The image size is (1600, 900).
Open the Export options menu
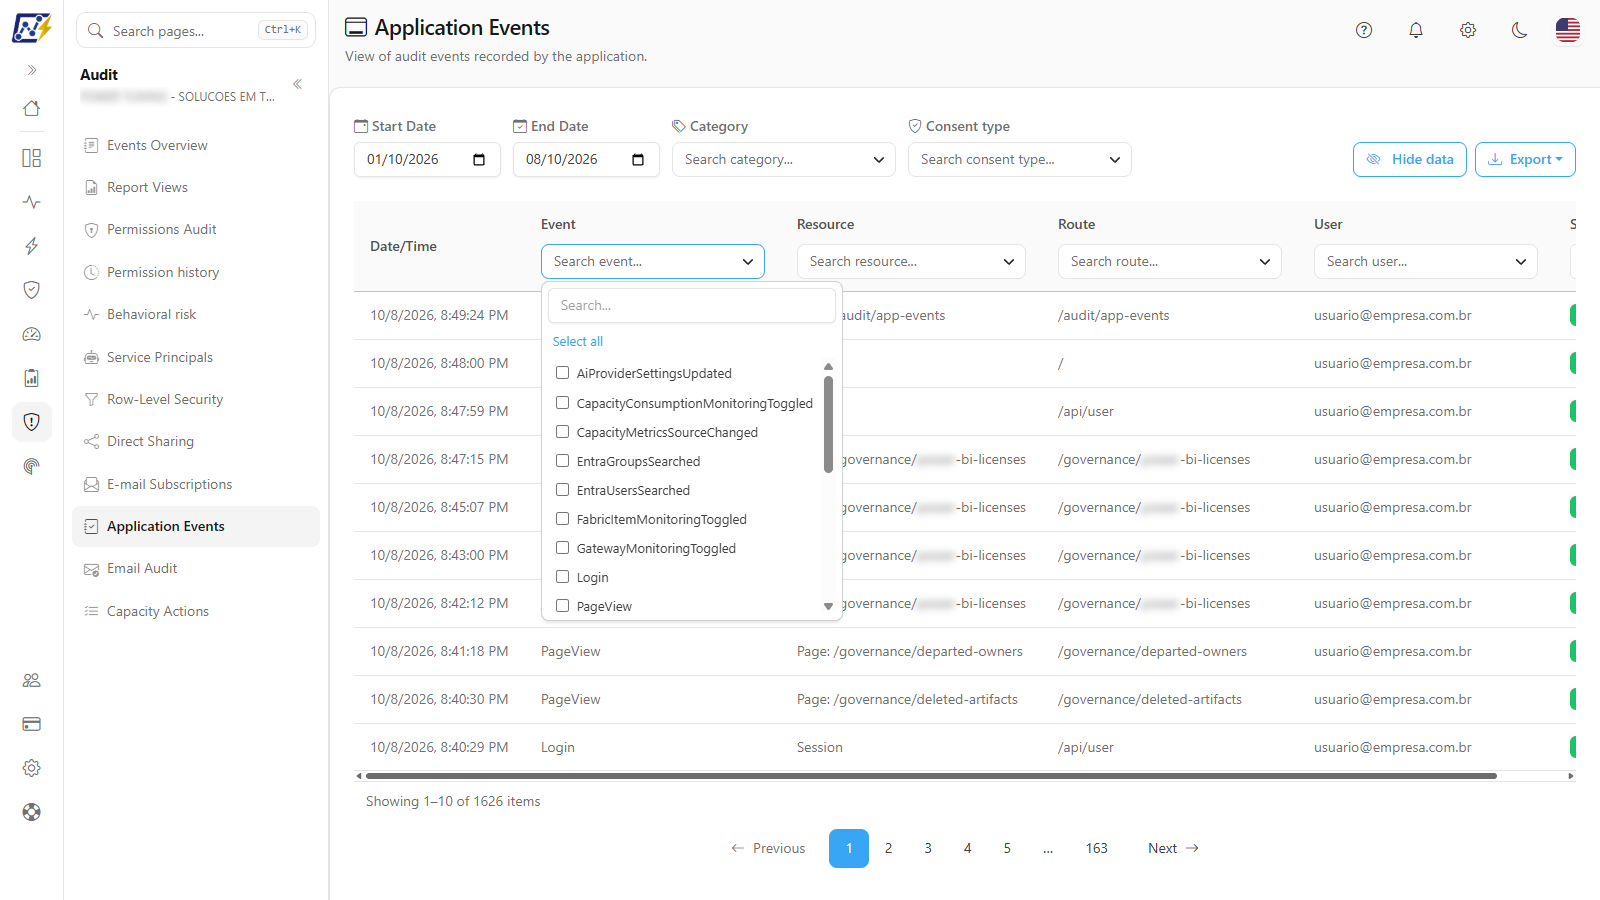pos(1525,160)
